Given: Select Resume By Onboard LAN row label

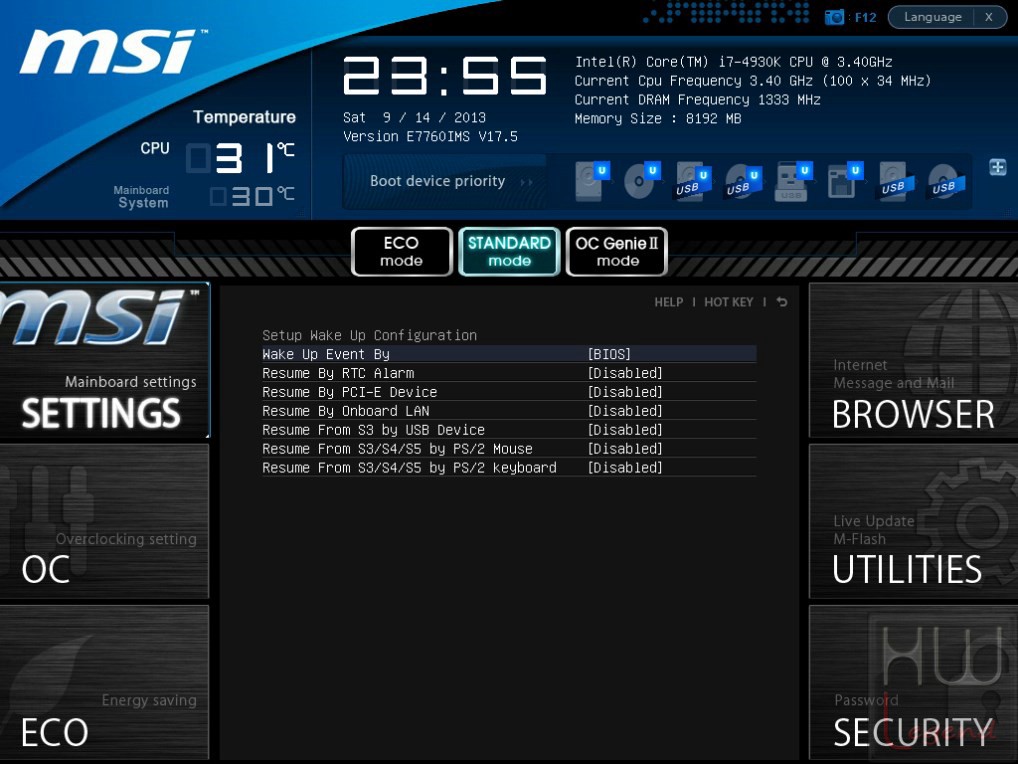Looking at the screenshot, I should pos(345,410).
